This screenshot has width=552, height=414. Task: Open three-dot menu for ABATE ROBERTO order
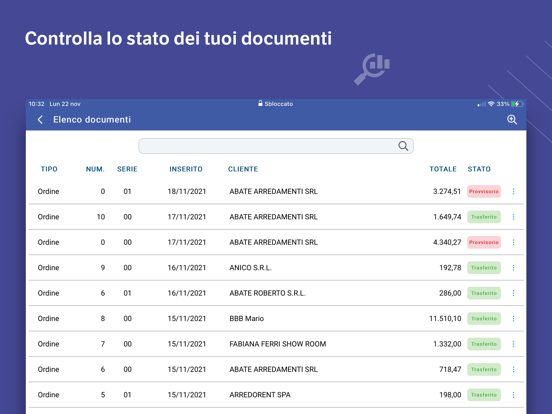(x=513, y=293)
